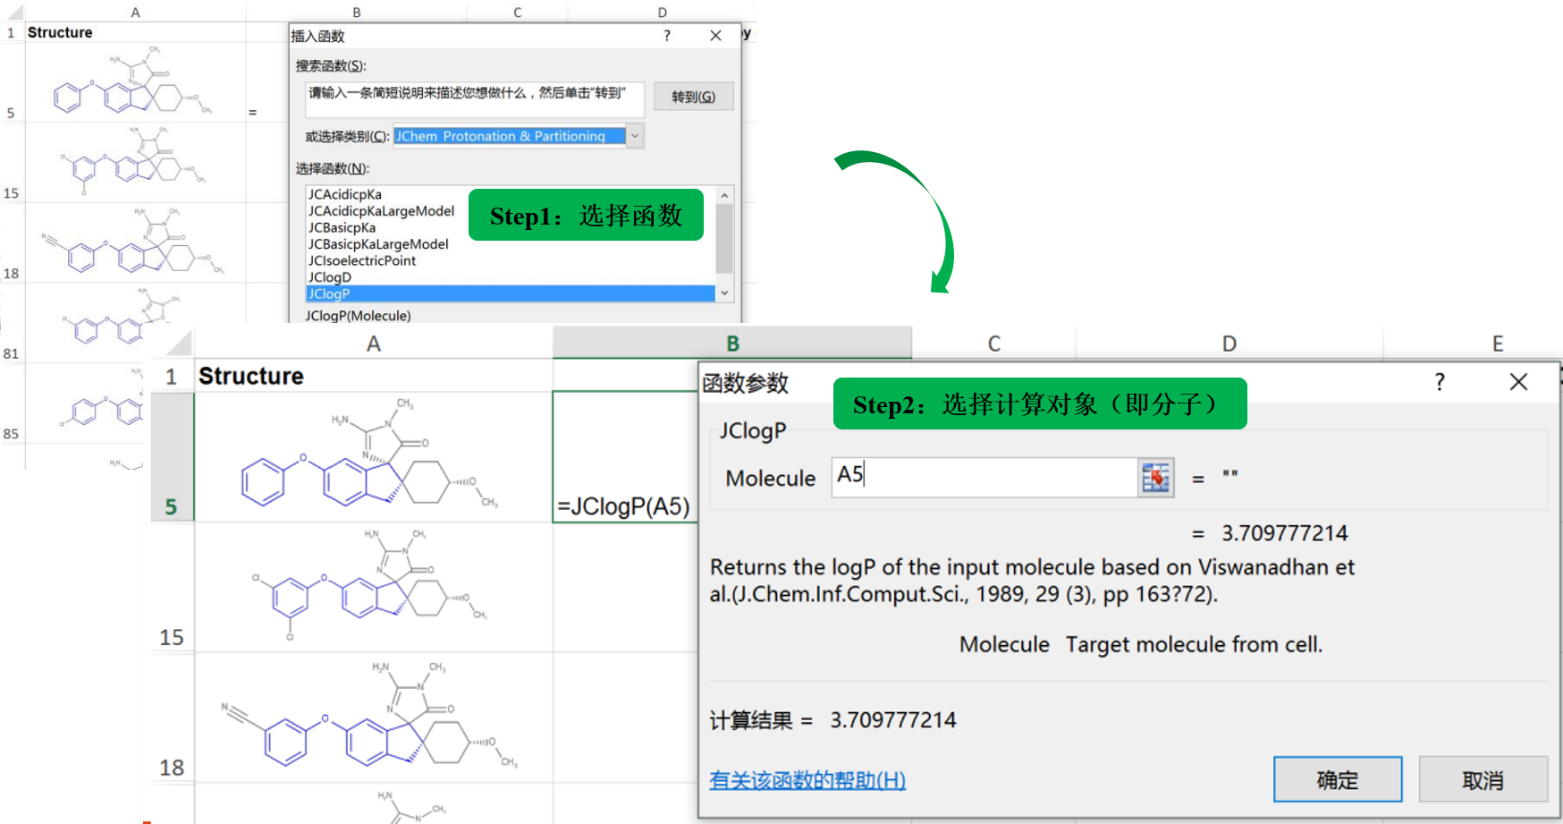Open the function category dropdown

[635, 136]
